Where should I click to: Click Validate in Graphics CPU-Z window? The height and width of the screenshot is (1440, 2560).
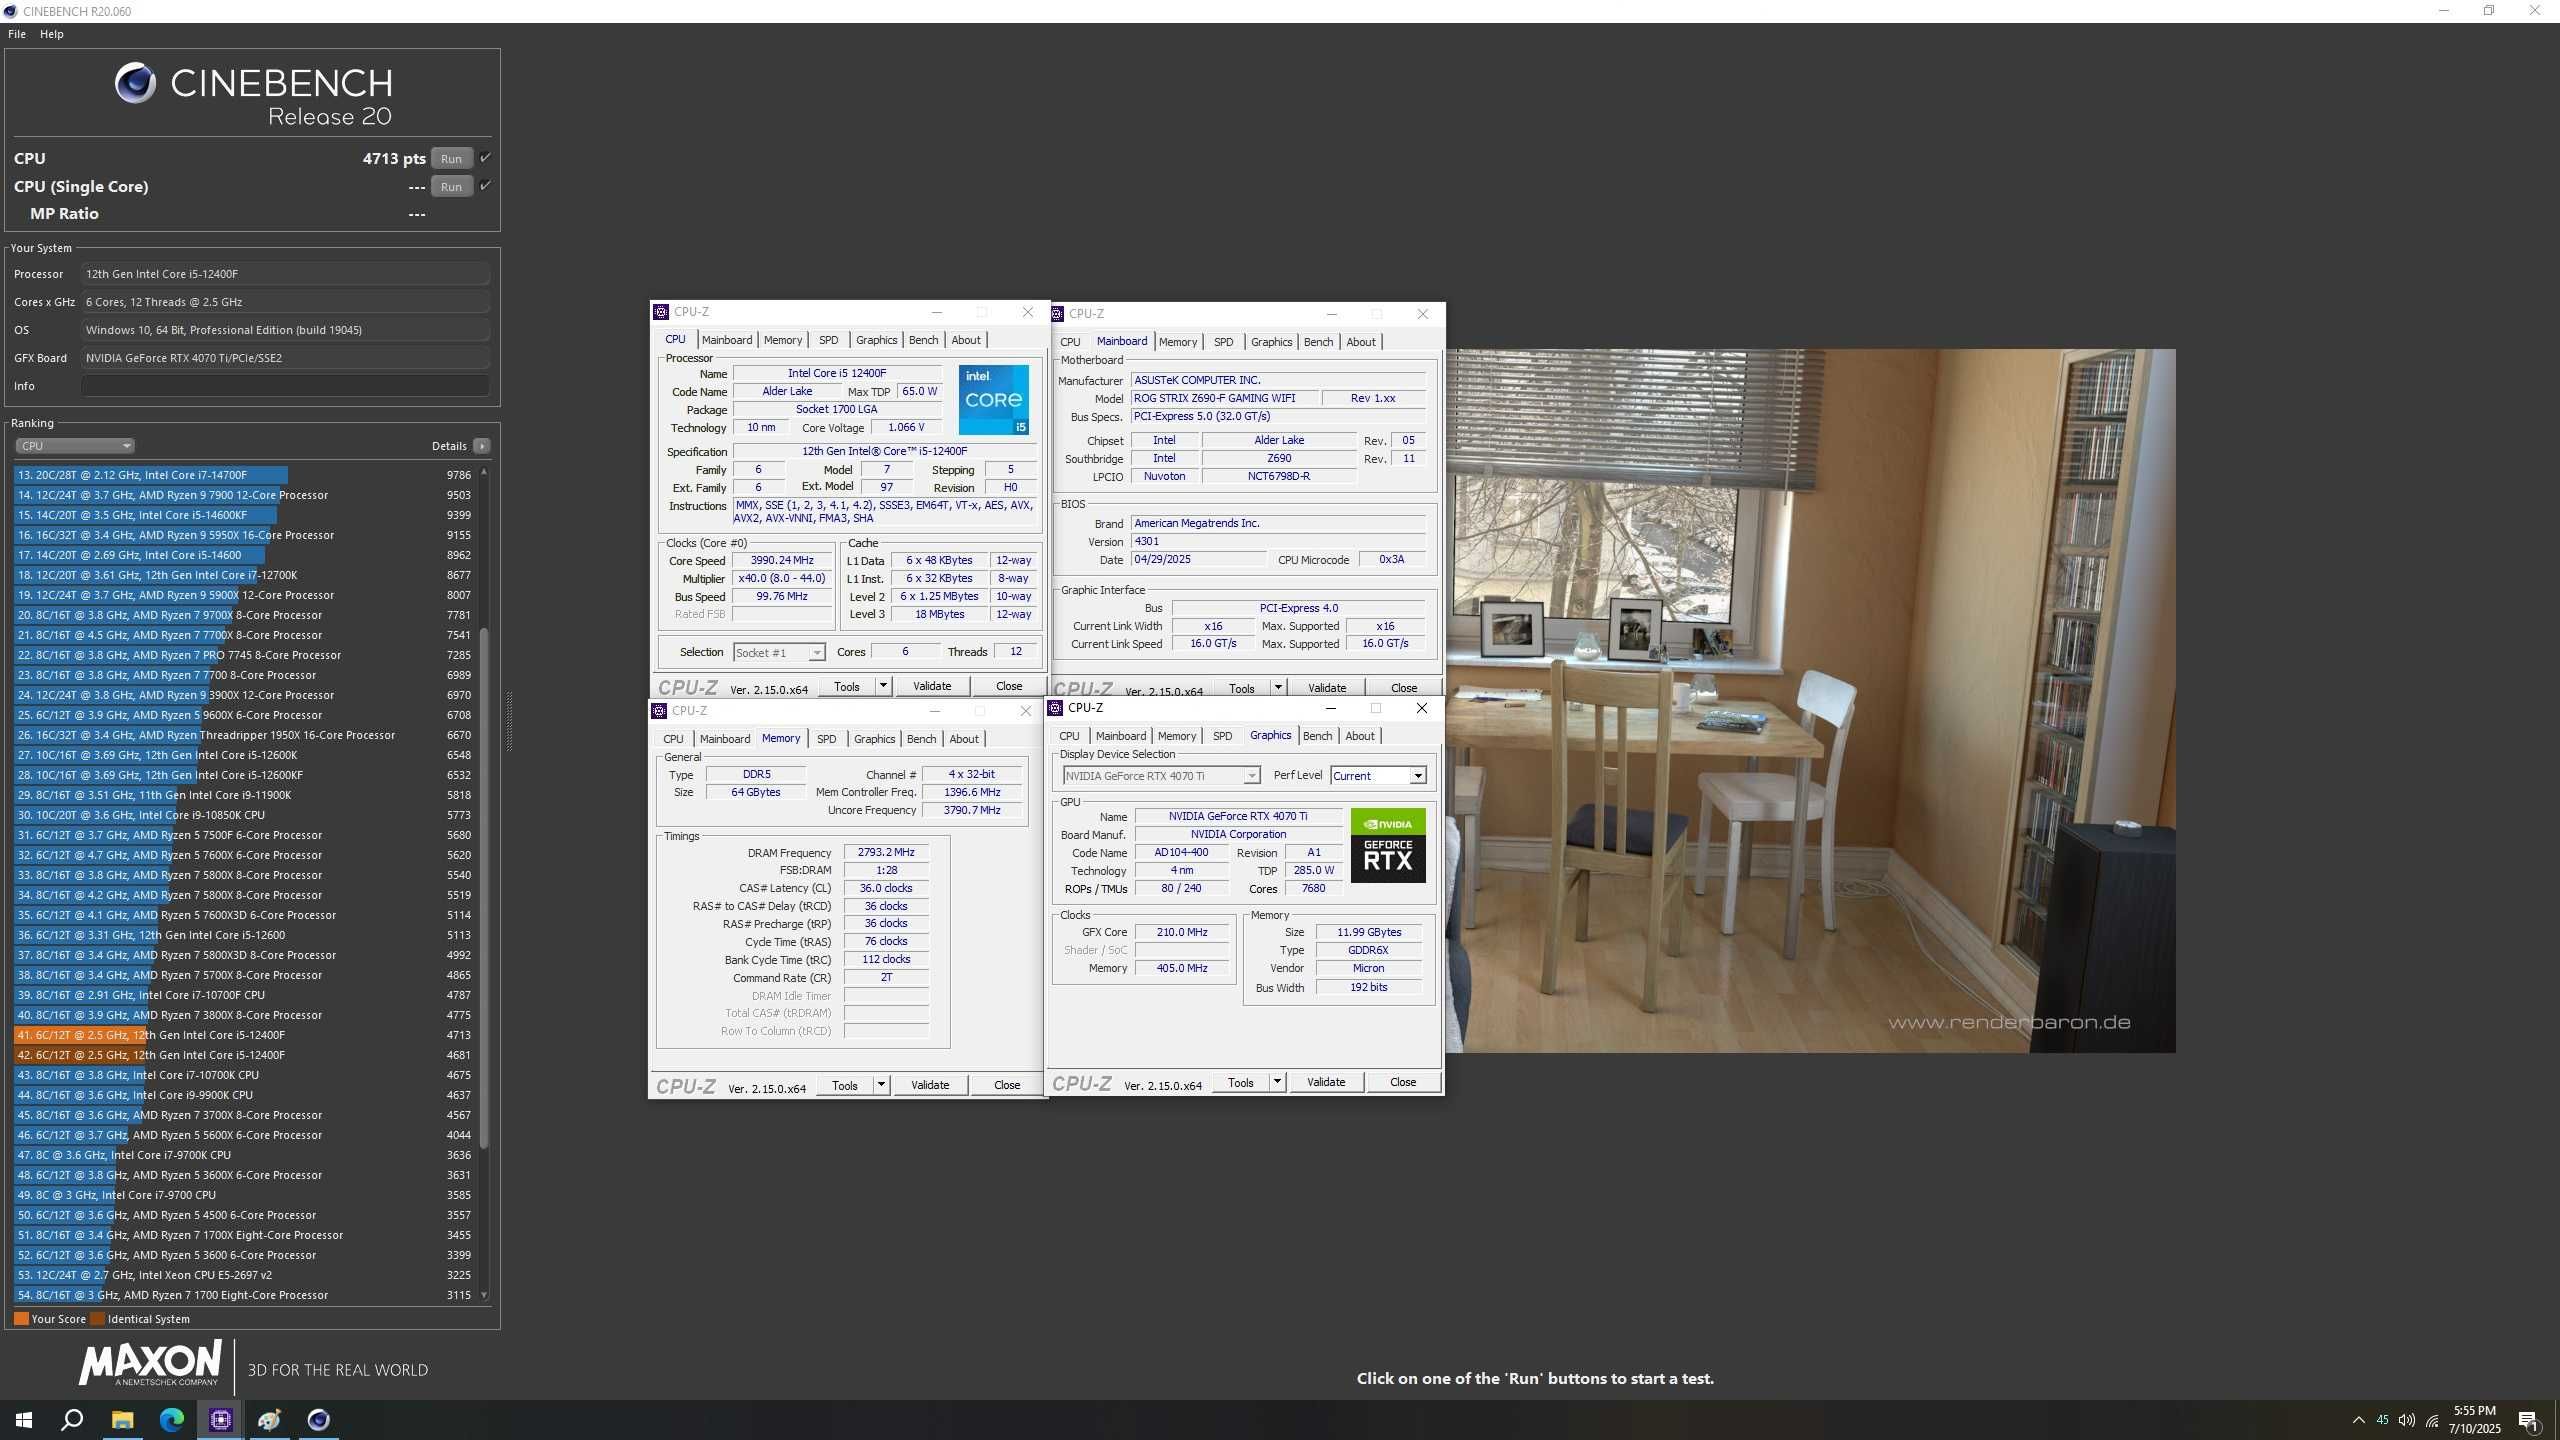click(1326, 1082)
